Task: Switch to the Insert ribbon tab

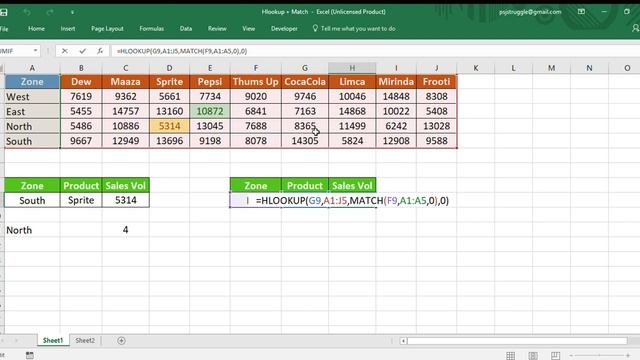Action: pyautogui.click(x=68, y=29)
